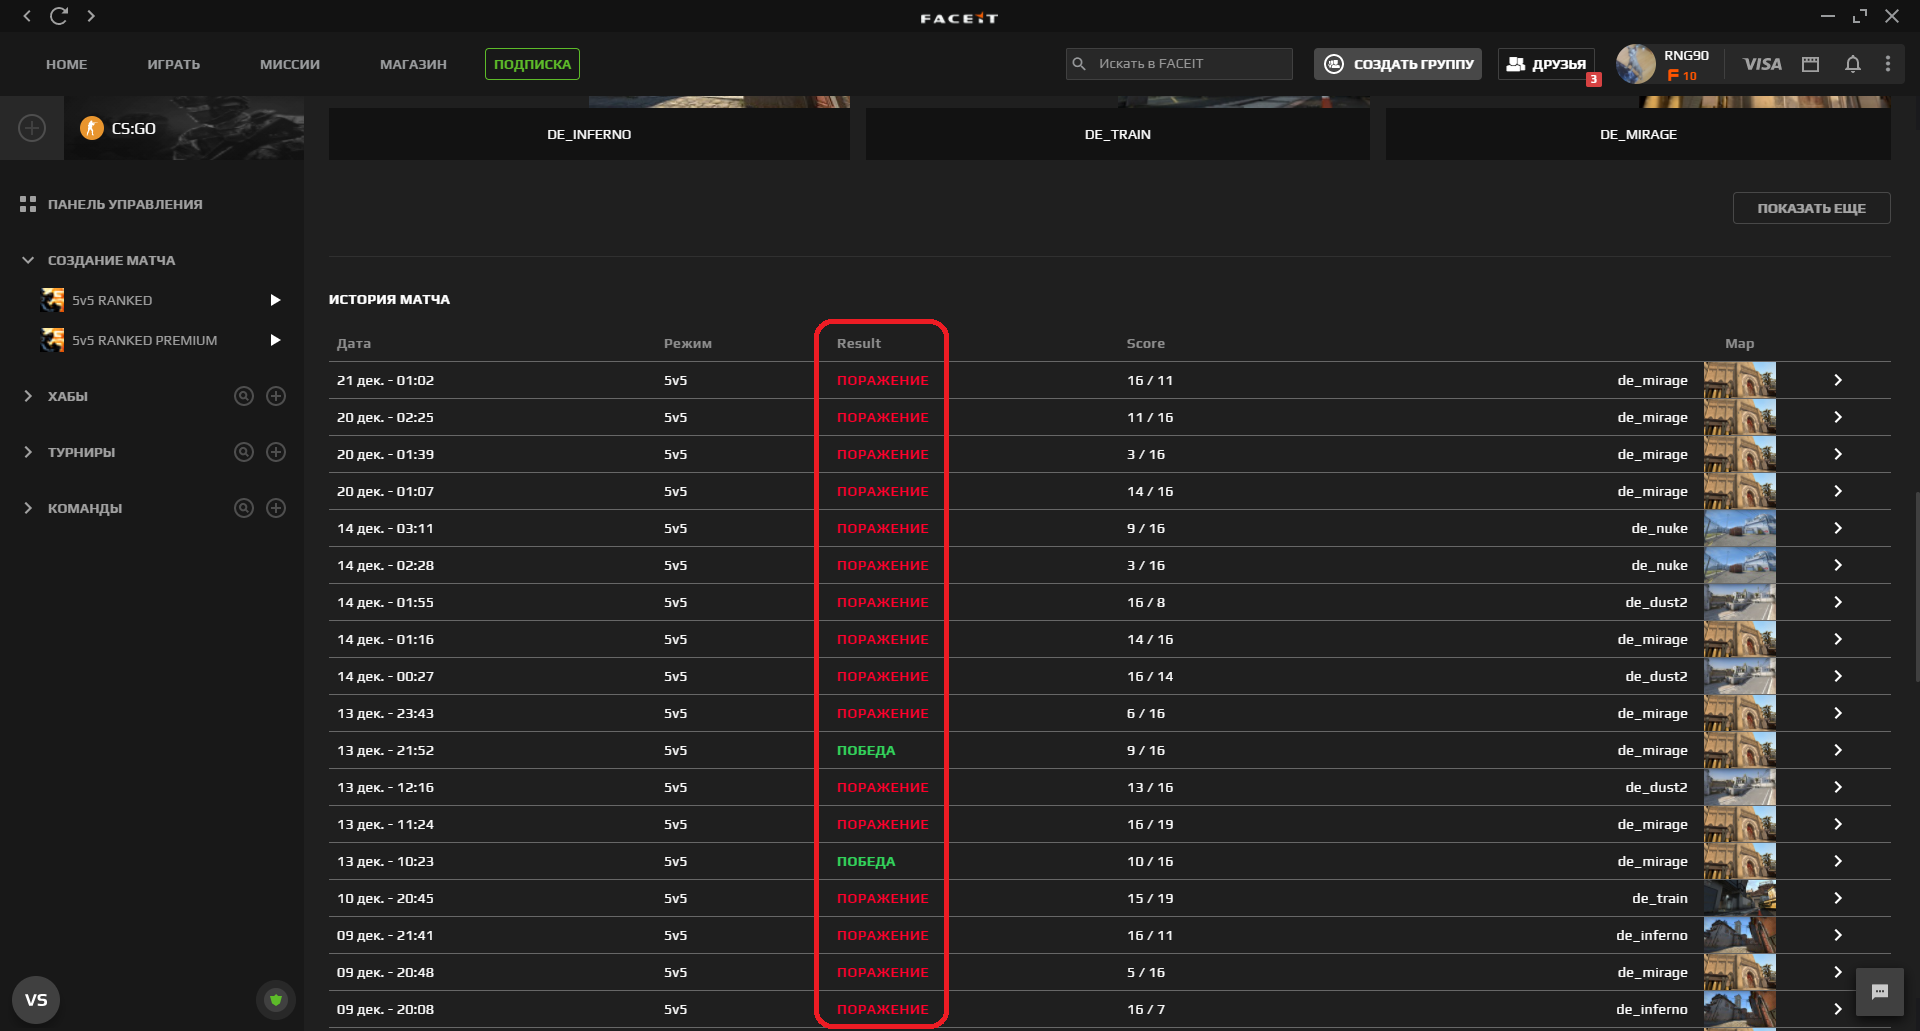Add a new game with the plus icon

click(32, 128)
